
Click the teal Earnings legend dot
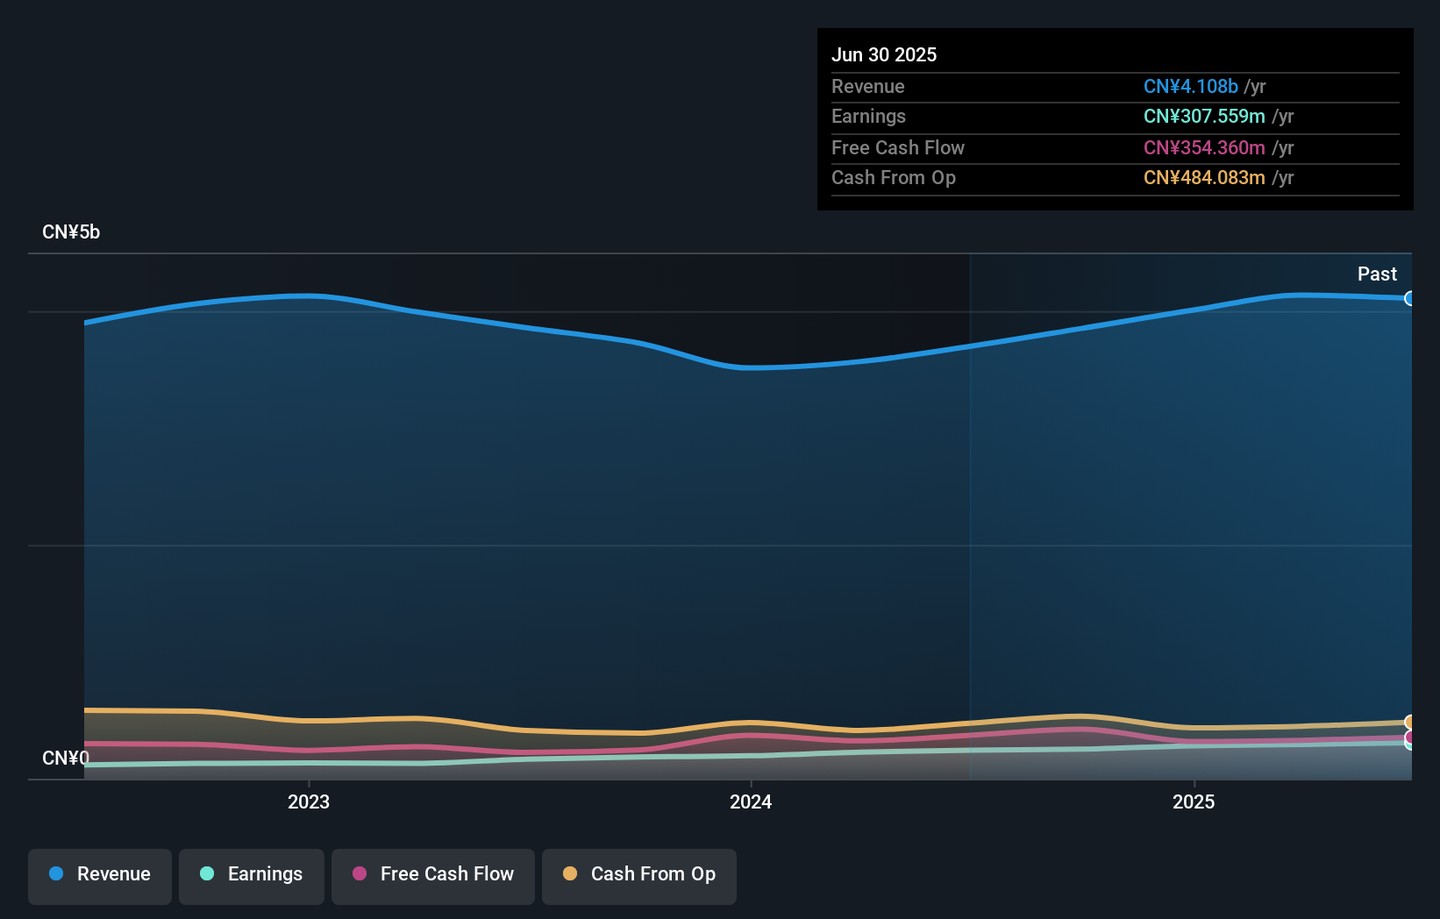pos(207,874)
